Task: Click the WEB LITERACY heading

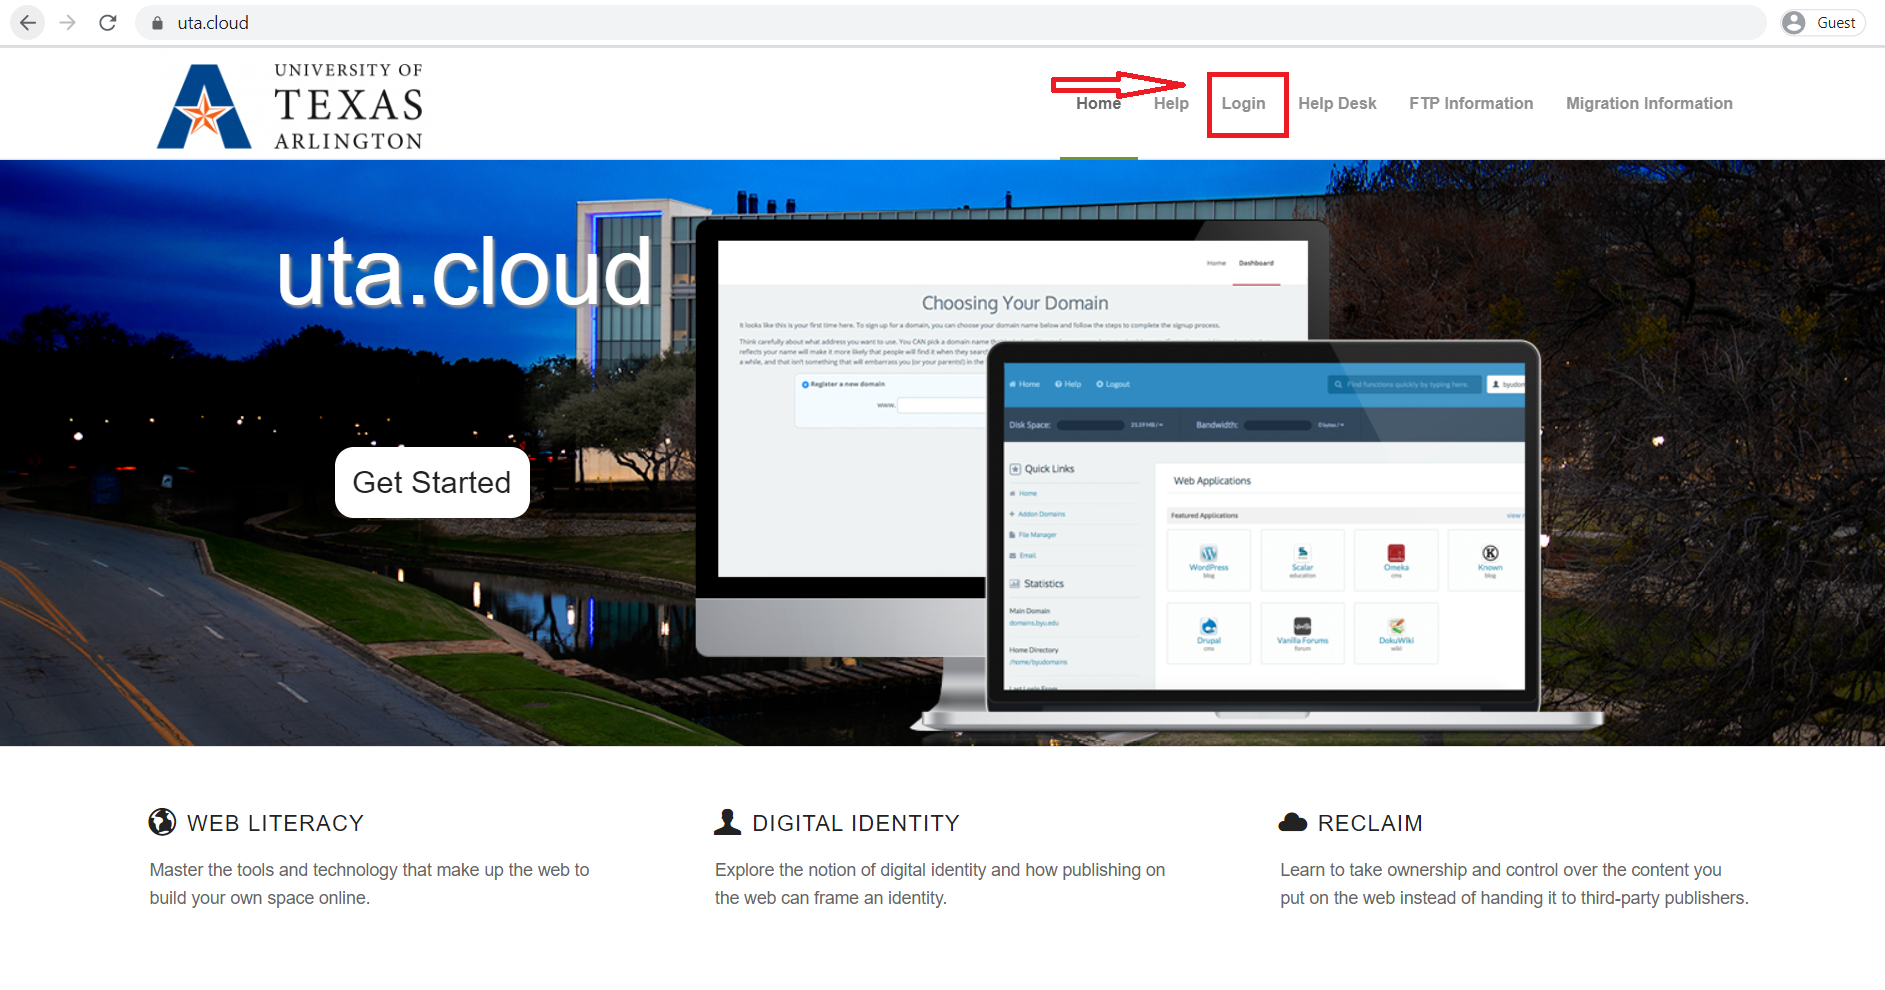Action: click(275, 823)
